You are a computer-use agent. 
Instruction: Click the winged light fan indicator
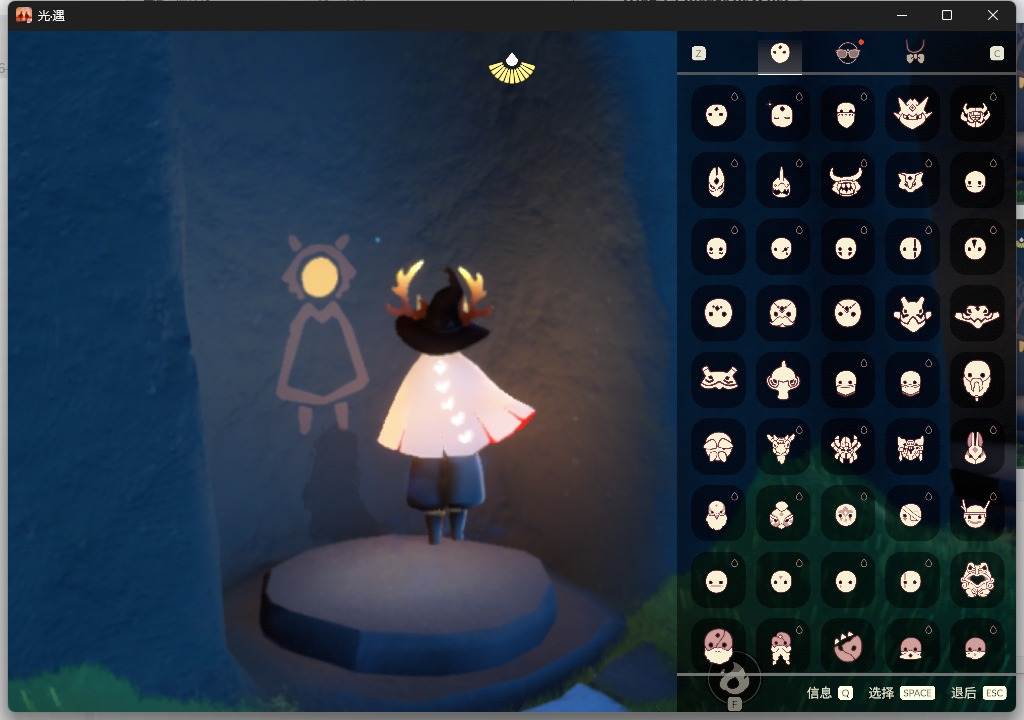(x=512, y=69)
